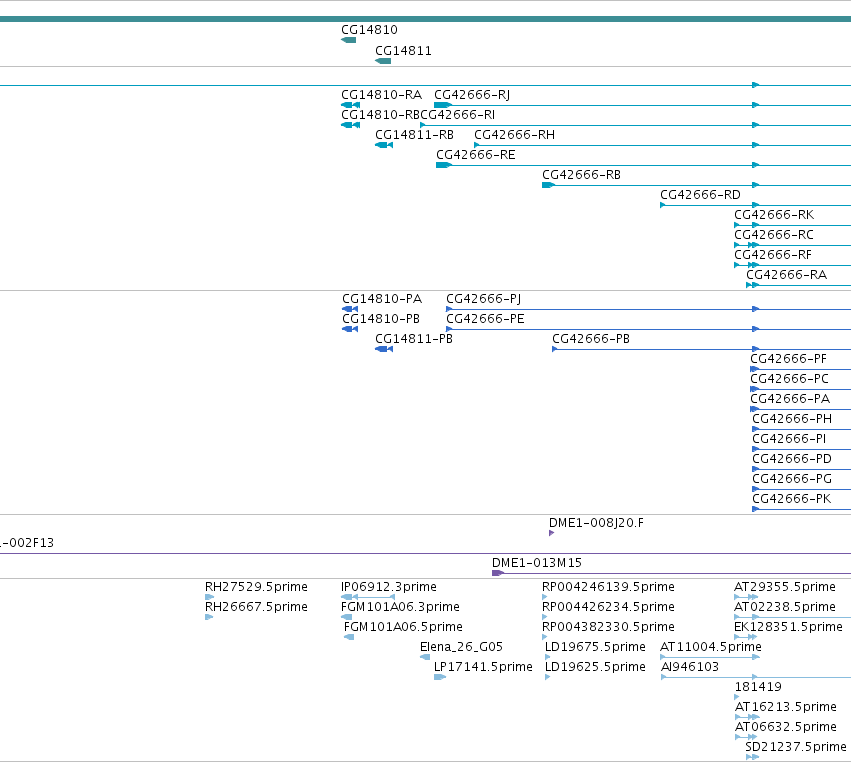Click the CG14810-RA transcript label
Image resolution: width=851 pixels, height=762 pixels.
[381, 95]
